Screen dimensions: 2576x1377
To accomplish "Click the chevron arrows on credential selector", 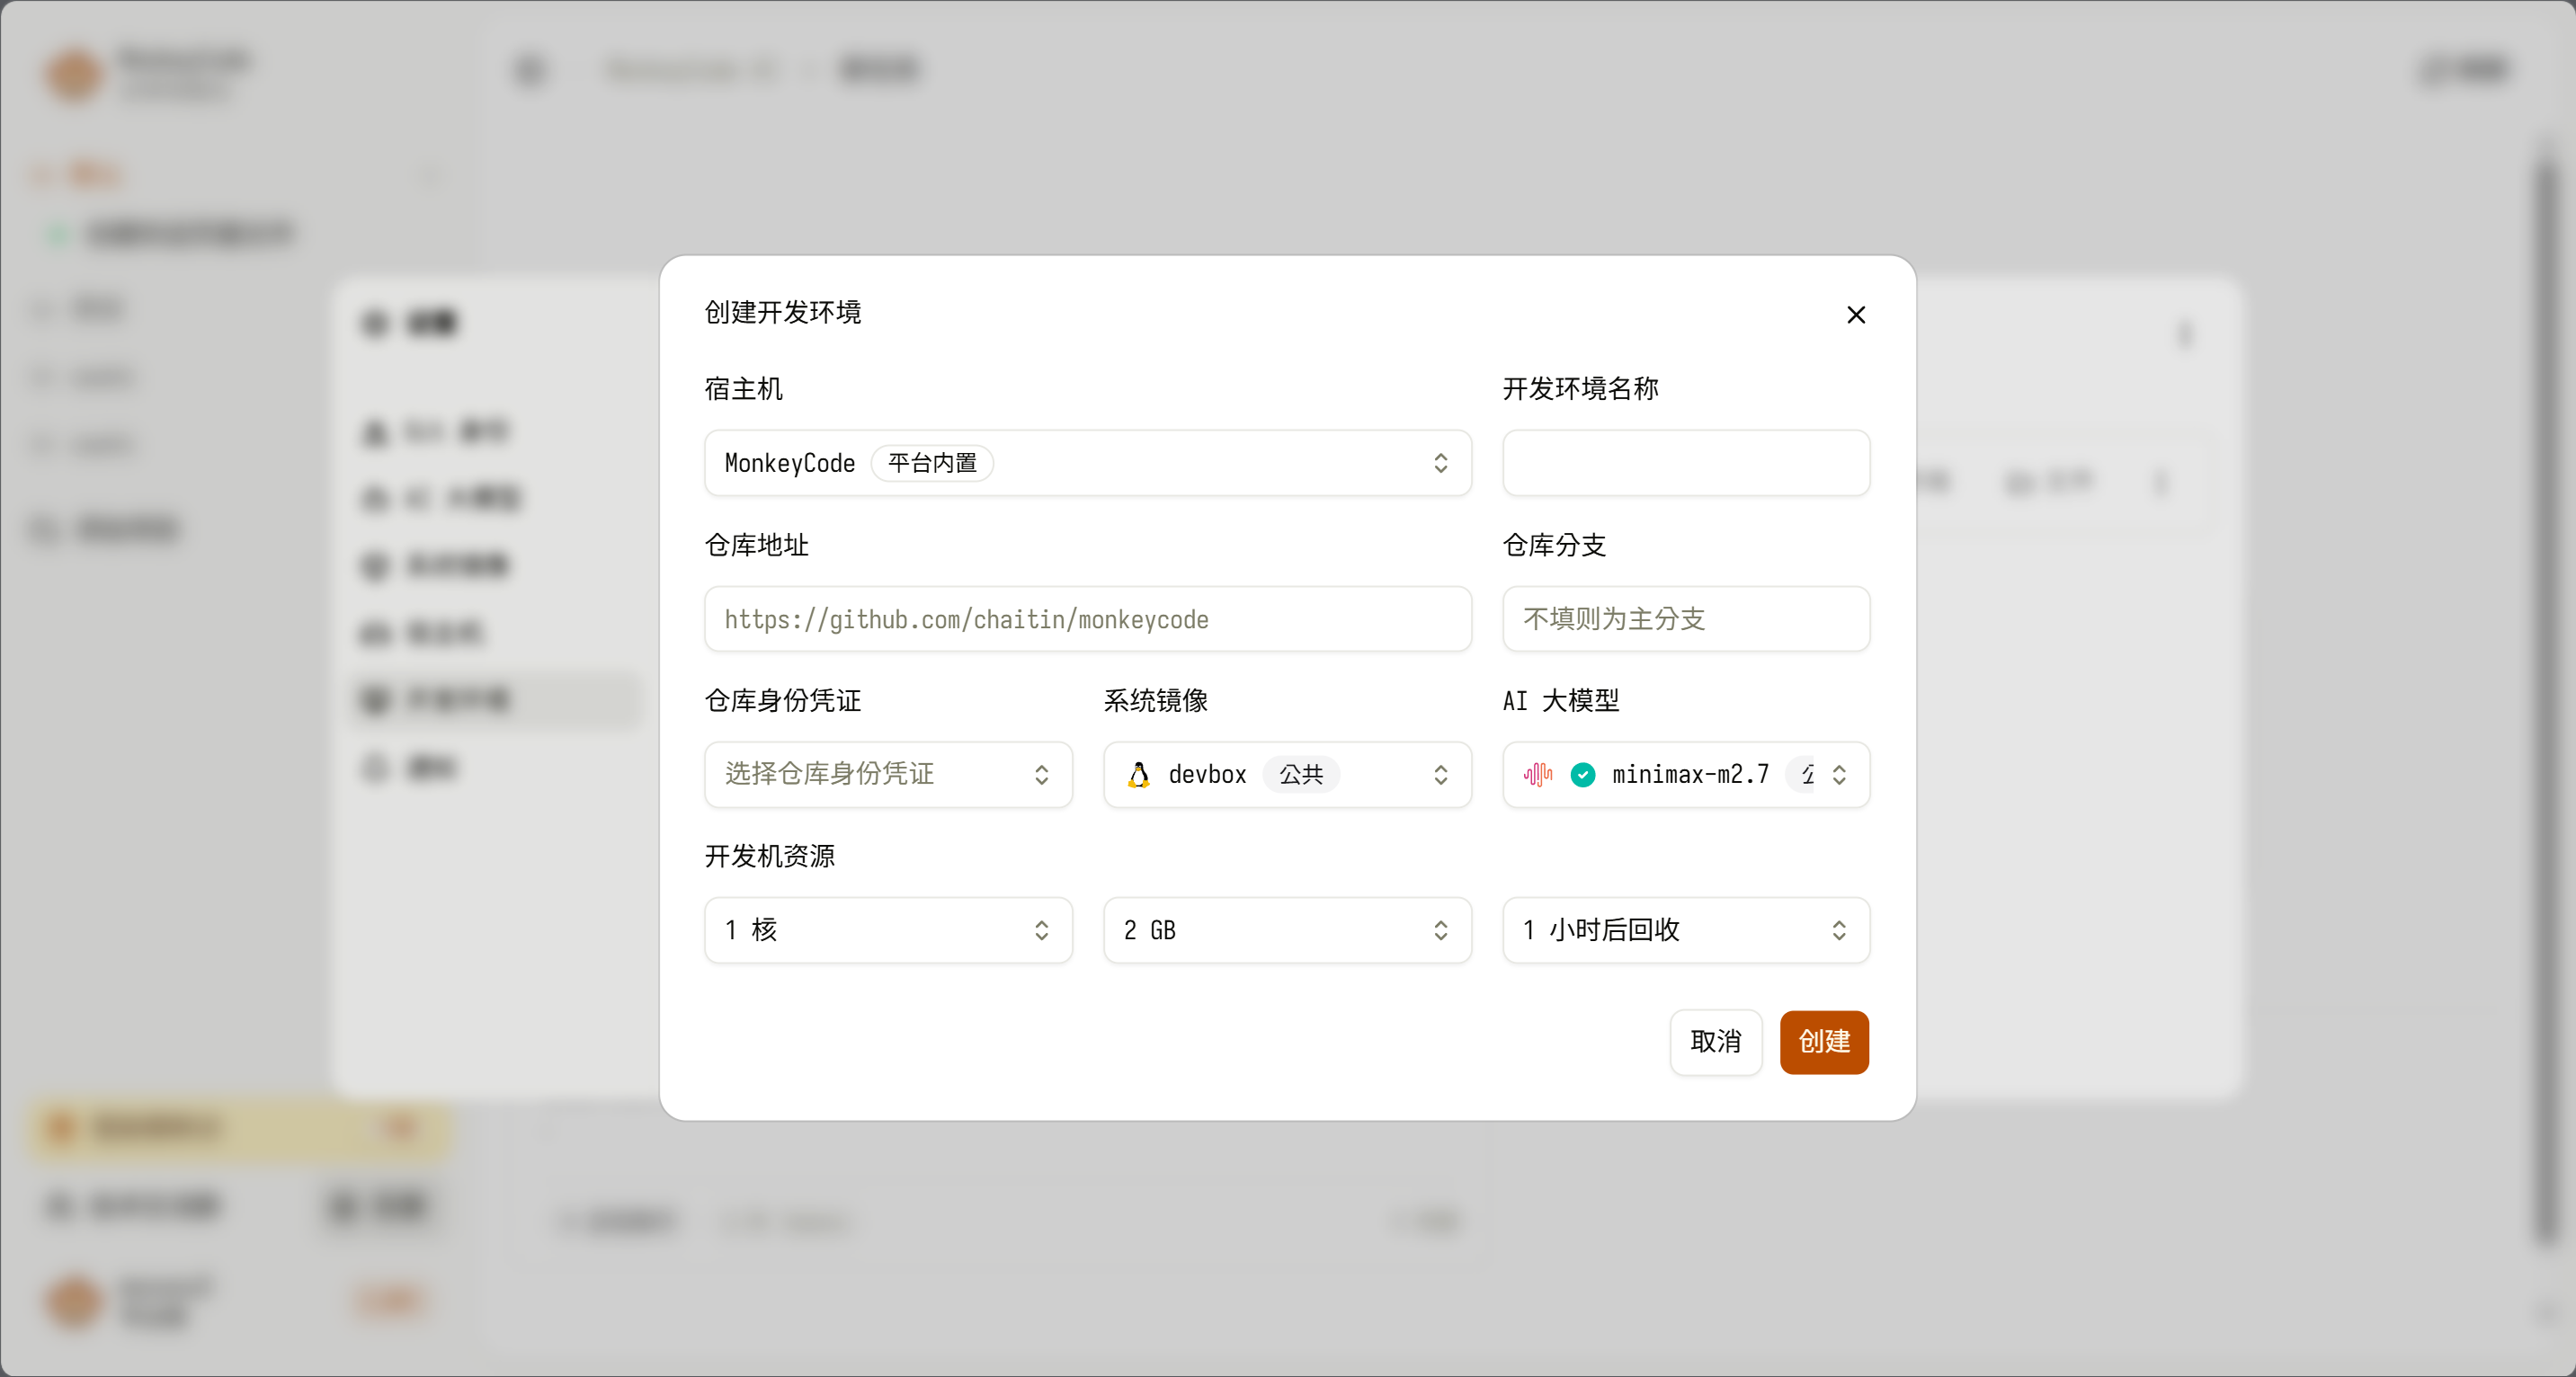I will pyautogui.click(x=1041, y=774).
